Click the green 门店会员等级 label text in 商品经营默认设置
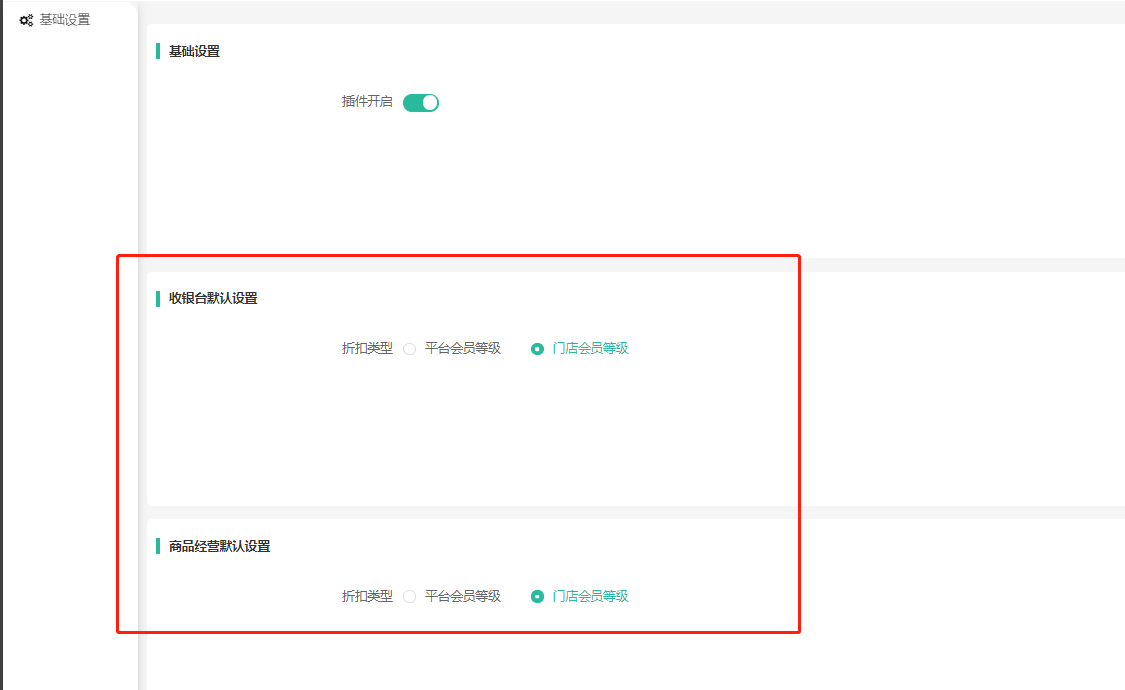This screenshot has width=1125, height=690. 590,597
